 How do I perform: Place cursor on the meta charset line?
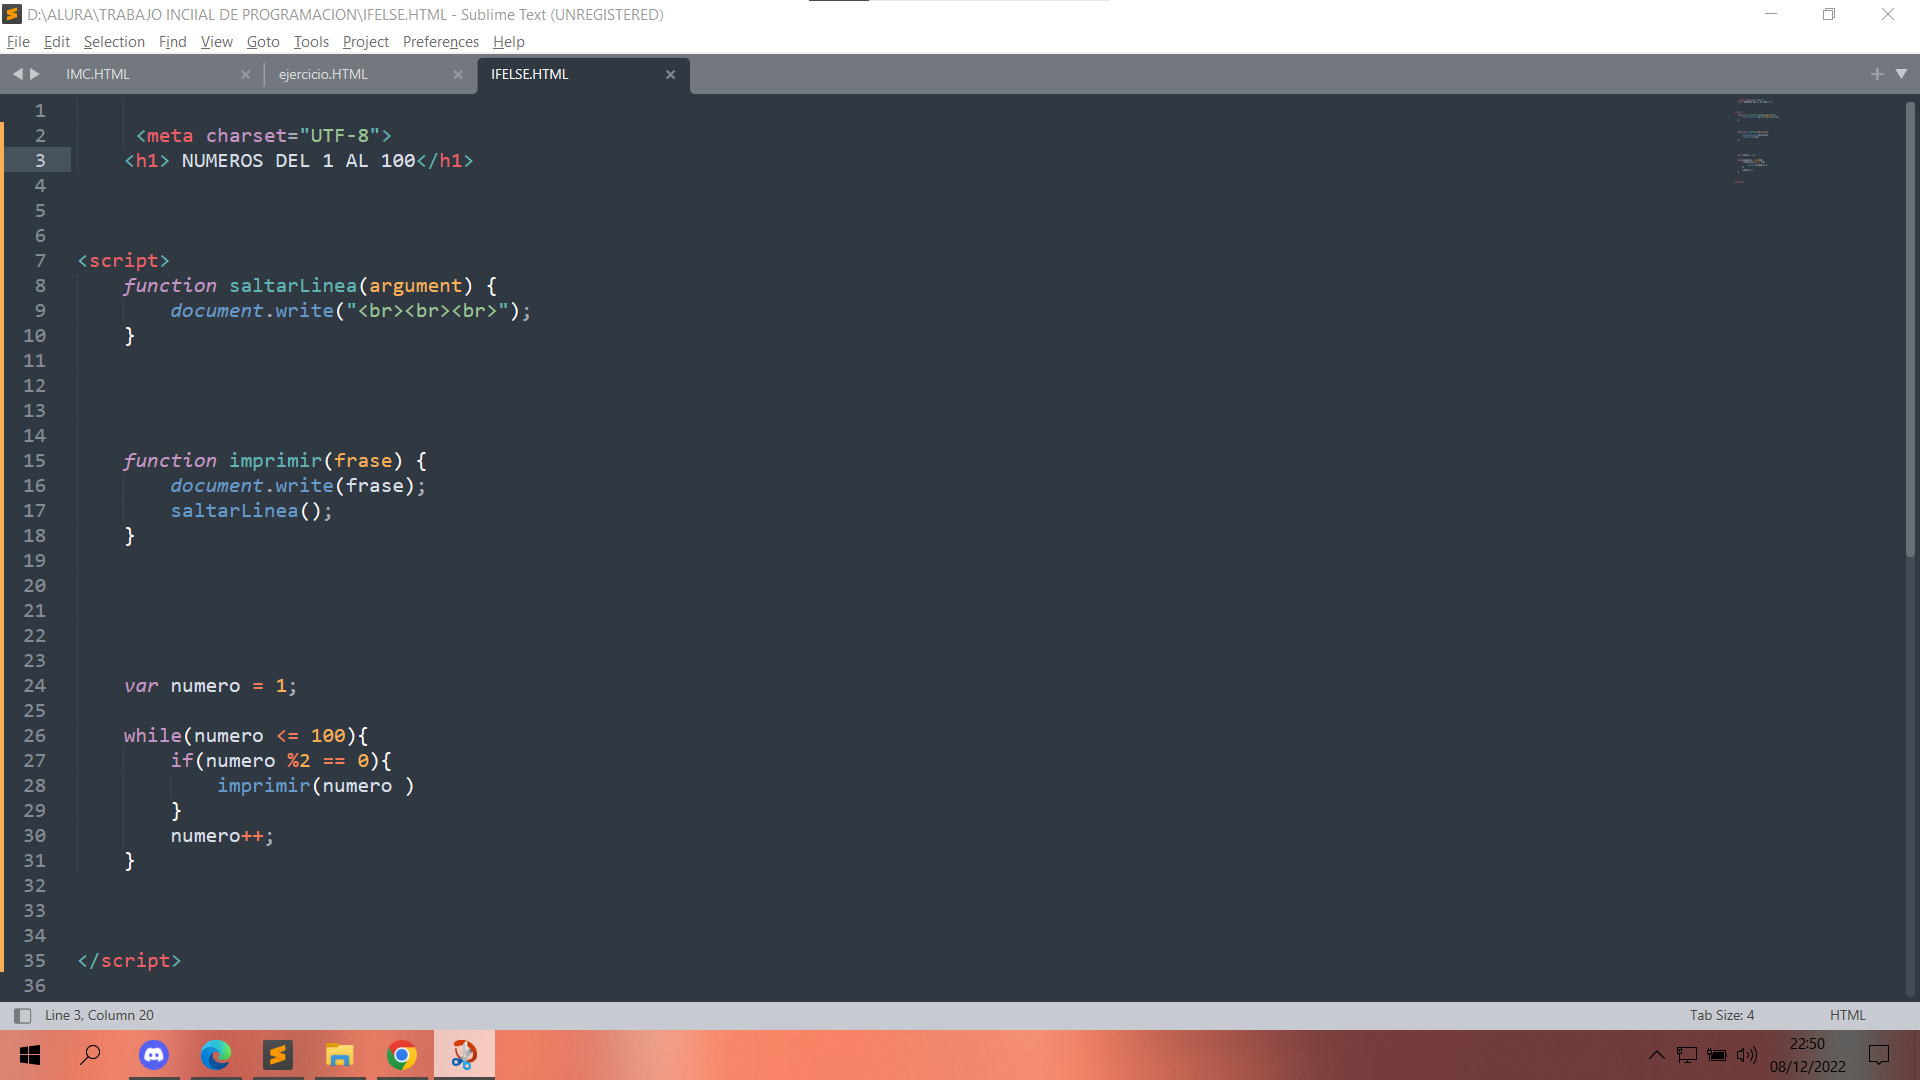pyautogui.click(x=264, y=136)
